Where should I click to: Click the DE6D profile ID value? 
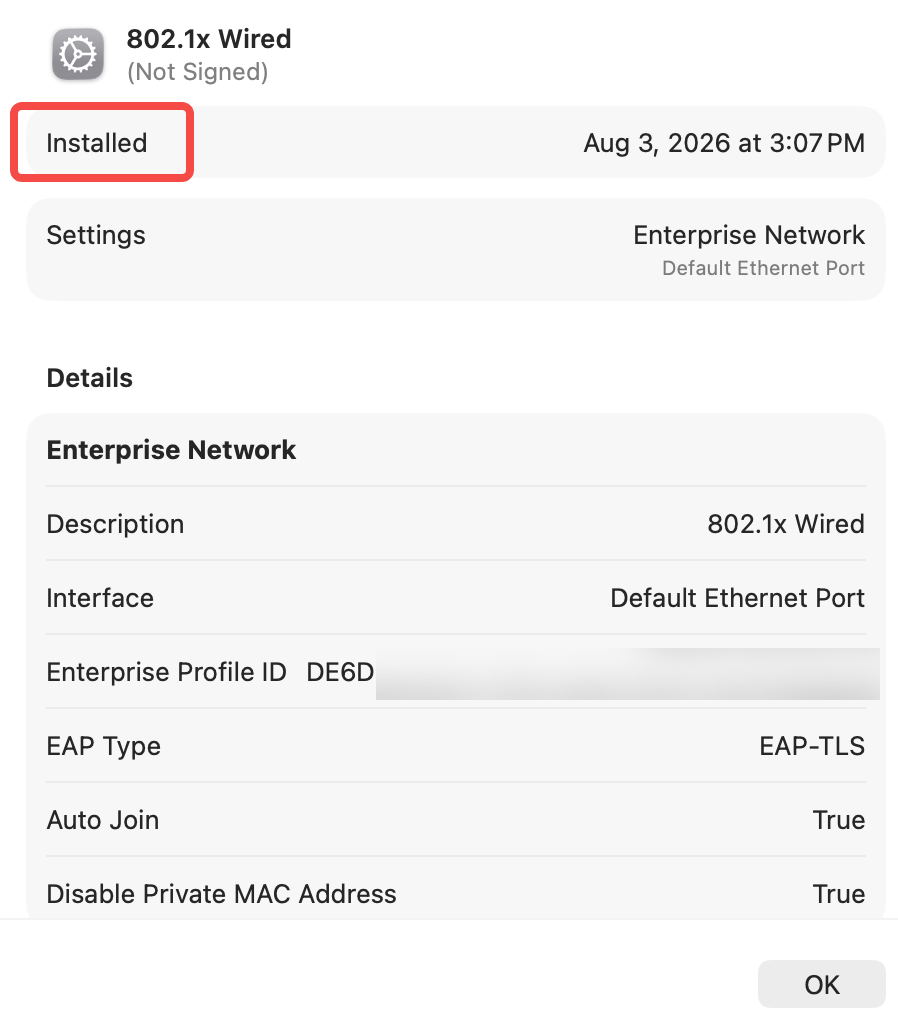[340, 672]
